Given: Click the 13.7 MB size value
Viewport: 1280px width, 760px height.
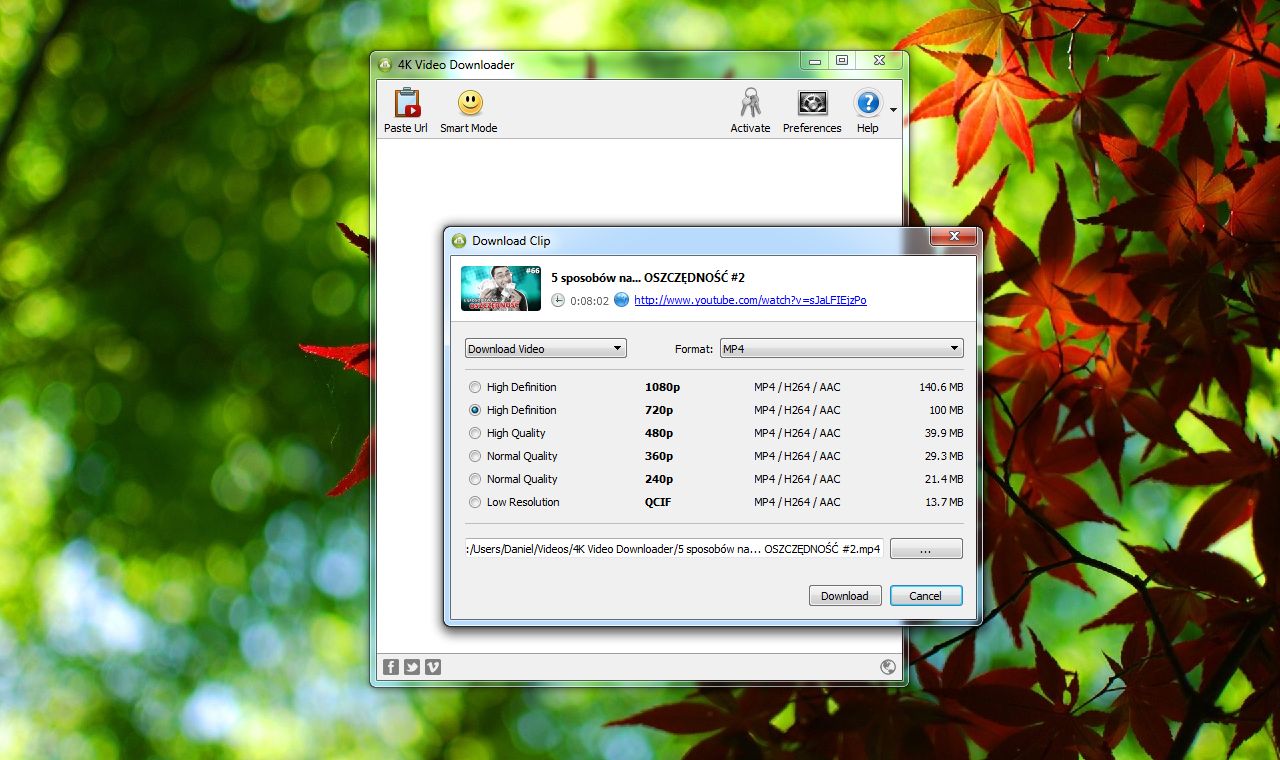Looking at the screenshot, I should pyautogui.click(x=944, y=502).
